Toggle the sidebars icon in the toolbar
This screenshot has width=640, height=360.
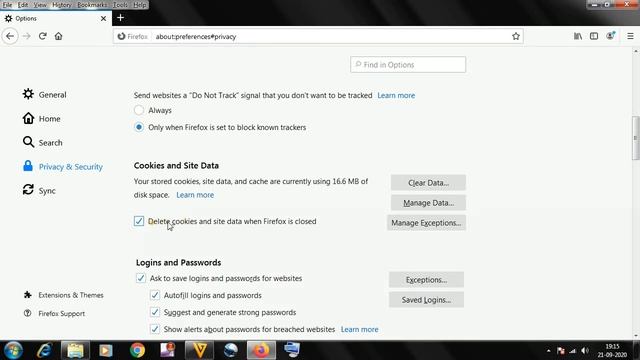594,36
